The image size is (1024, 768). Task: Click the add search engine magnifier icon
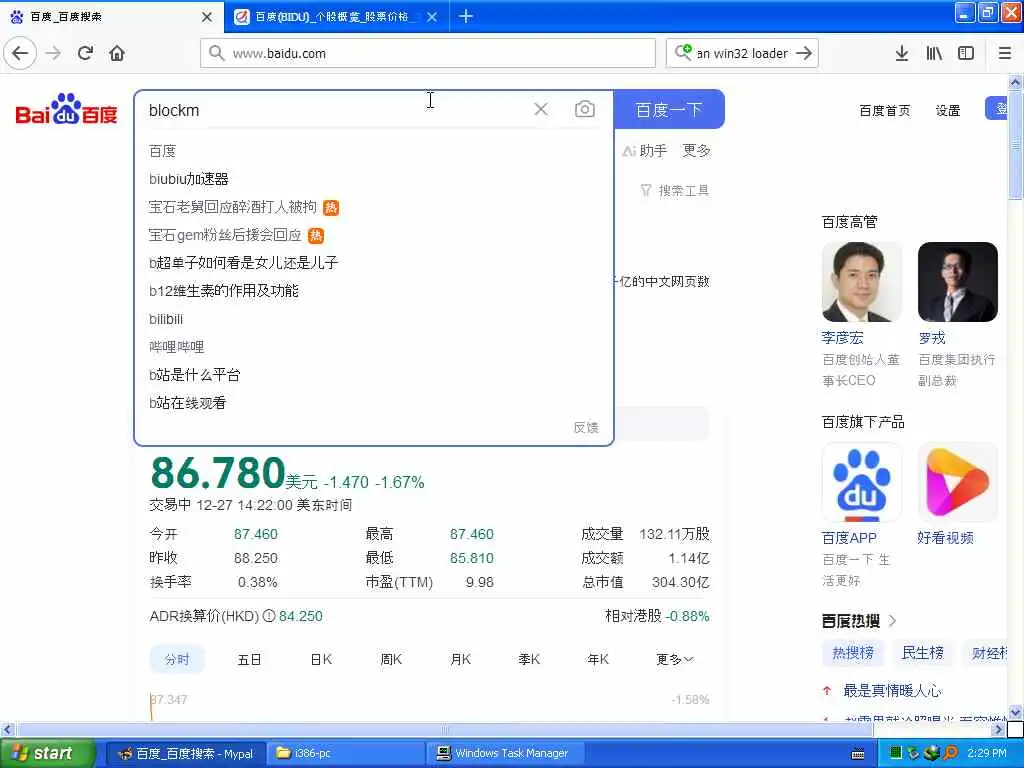click(x=683, y=52)
